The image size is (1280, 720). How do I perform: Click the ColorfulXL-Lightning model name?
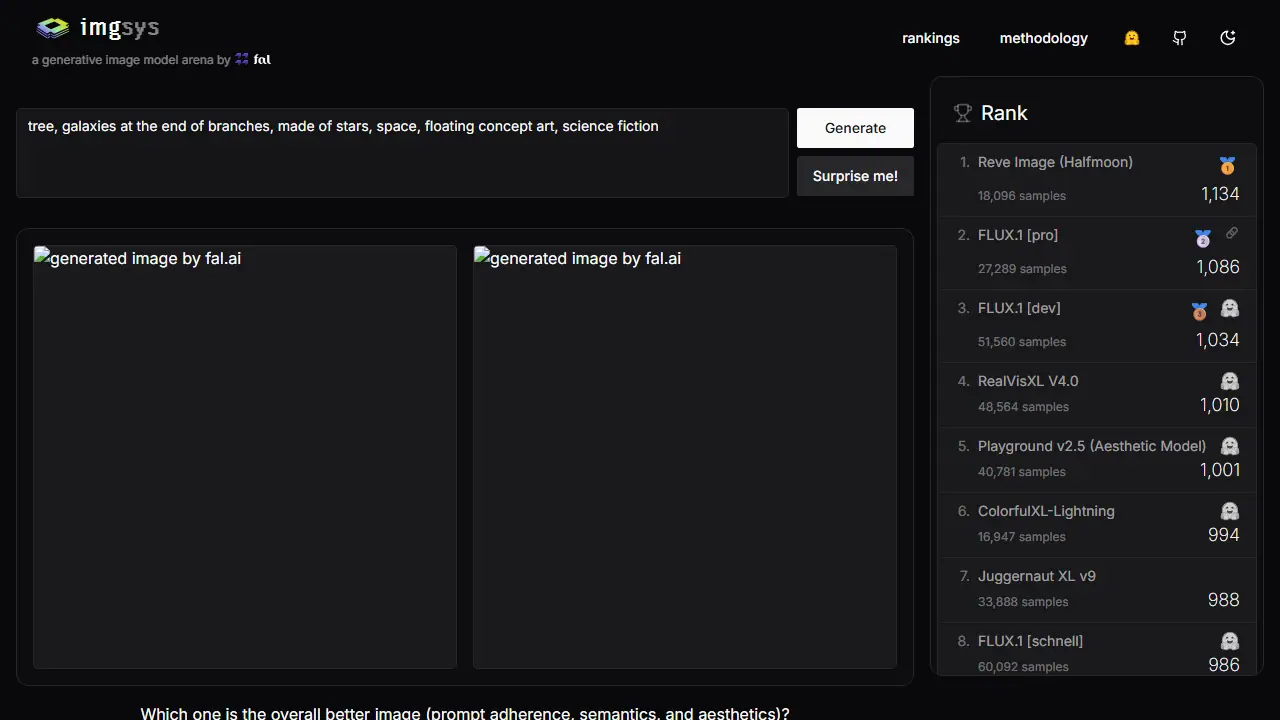(1046, 511)
